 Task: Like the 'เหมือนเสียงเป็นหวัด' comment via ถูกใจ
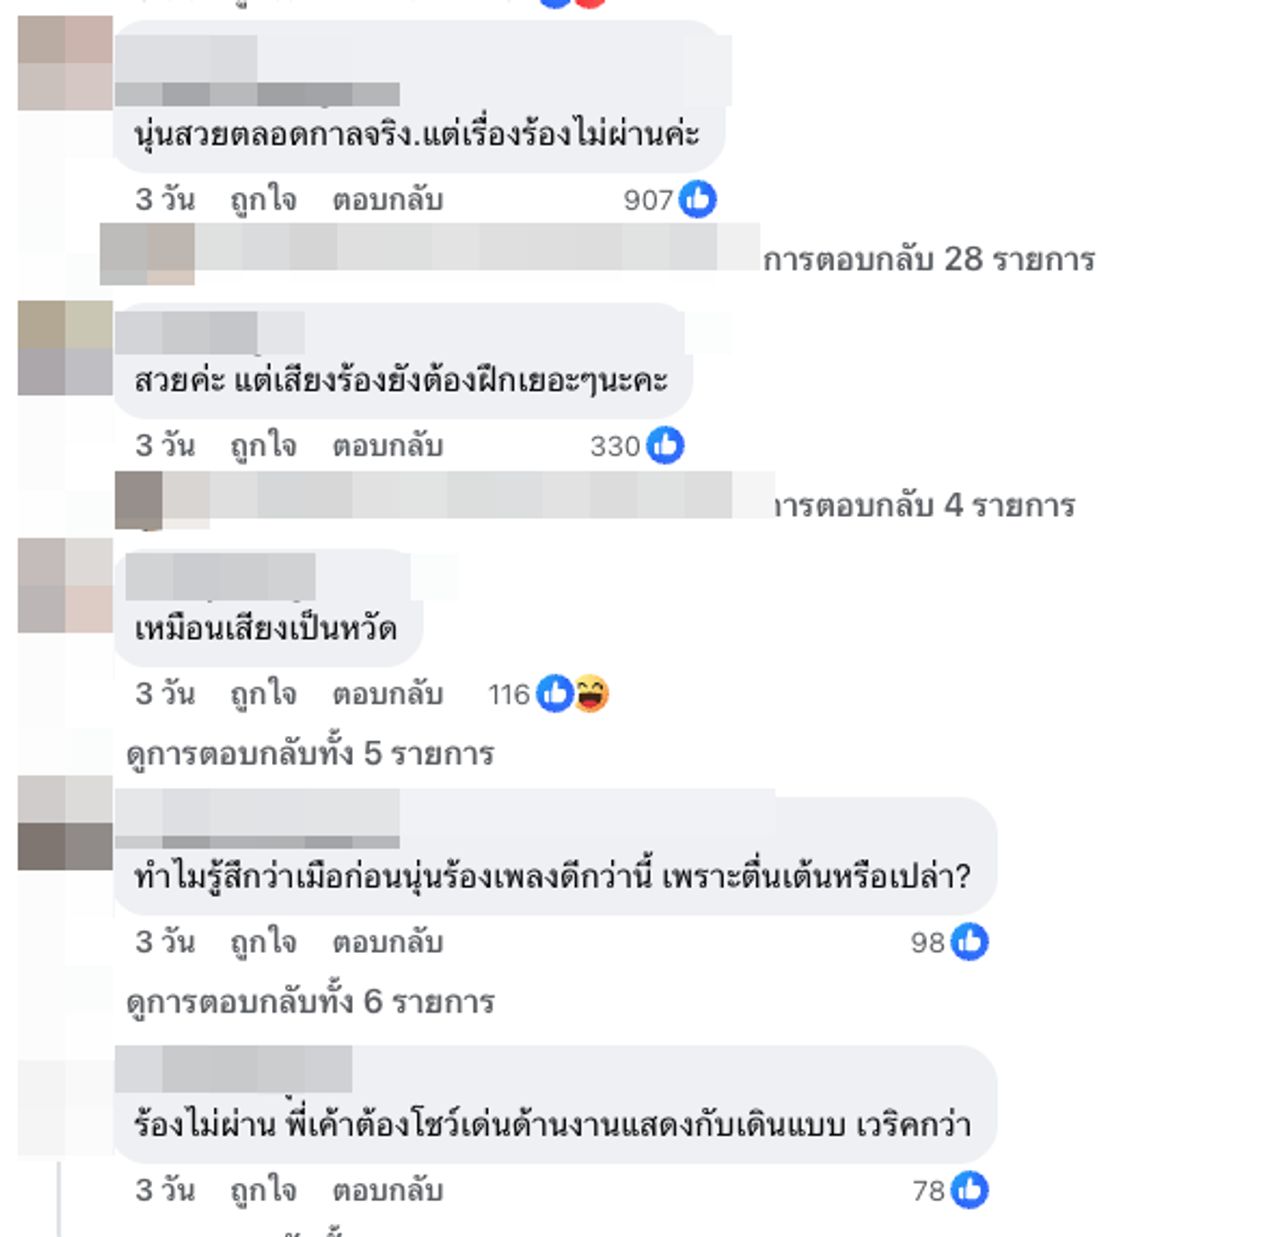click(x=263, y=693)
